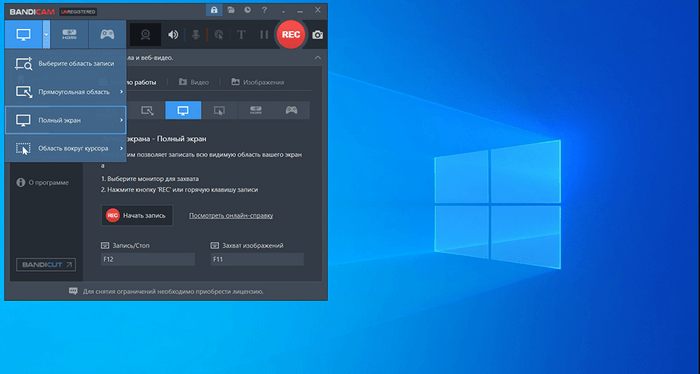This screenshot has width=700, height=374.
Task: Collapse the info banner with the chevron
Action: 317,58
